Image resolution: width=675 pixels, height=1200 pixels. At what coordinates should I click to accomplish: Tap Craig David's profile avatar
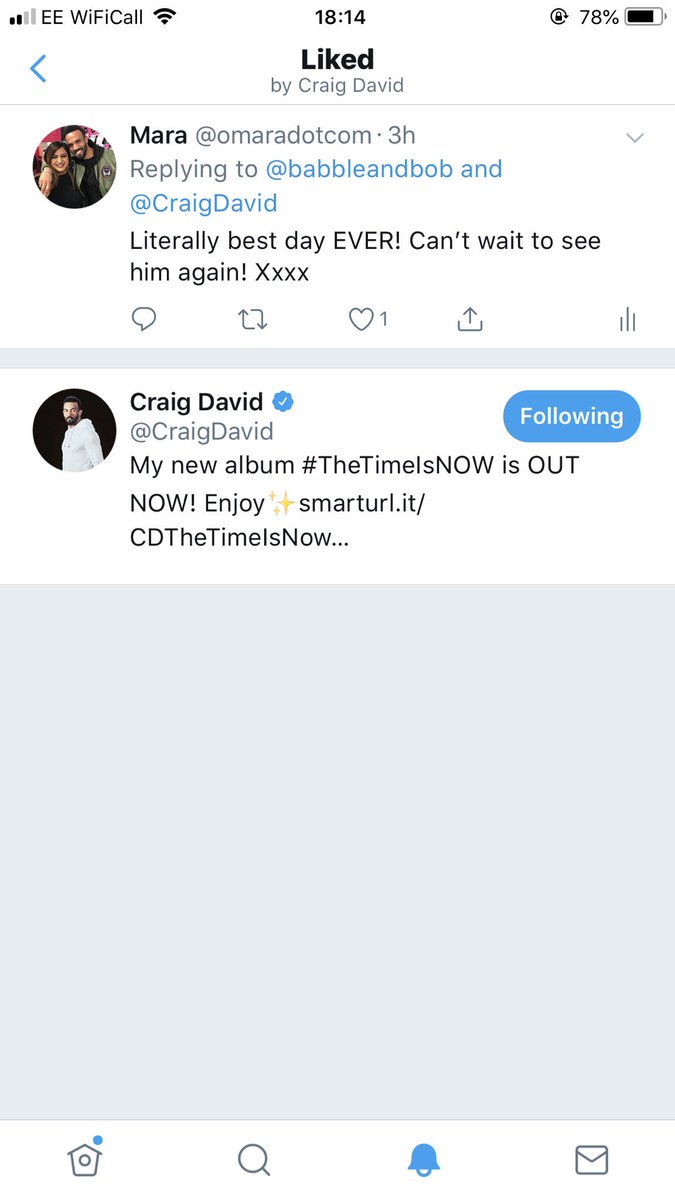click(75, 431)
